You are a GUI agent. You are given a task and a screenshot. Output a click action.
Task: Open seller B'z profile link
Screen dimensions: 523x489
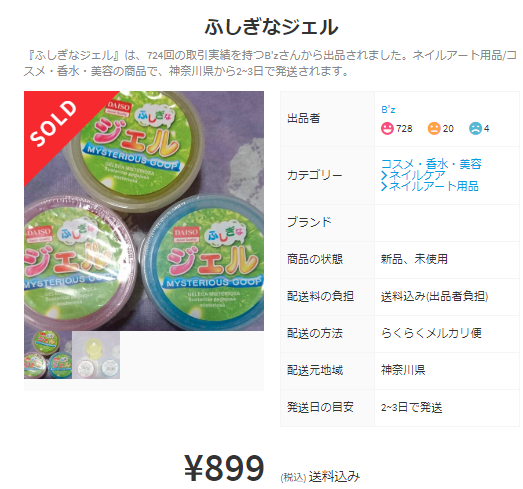tap(388, 110)
